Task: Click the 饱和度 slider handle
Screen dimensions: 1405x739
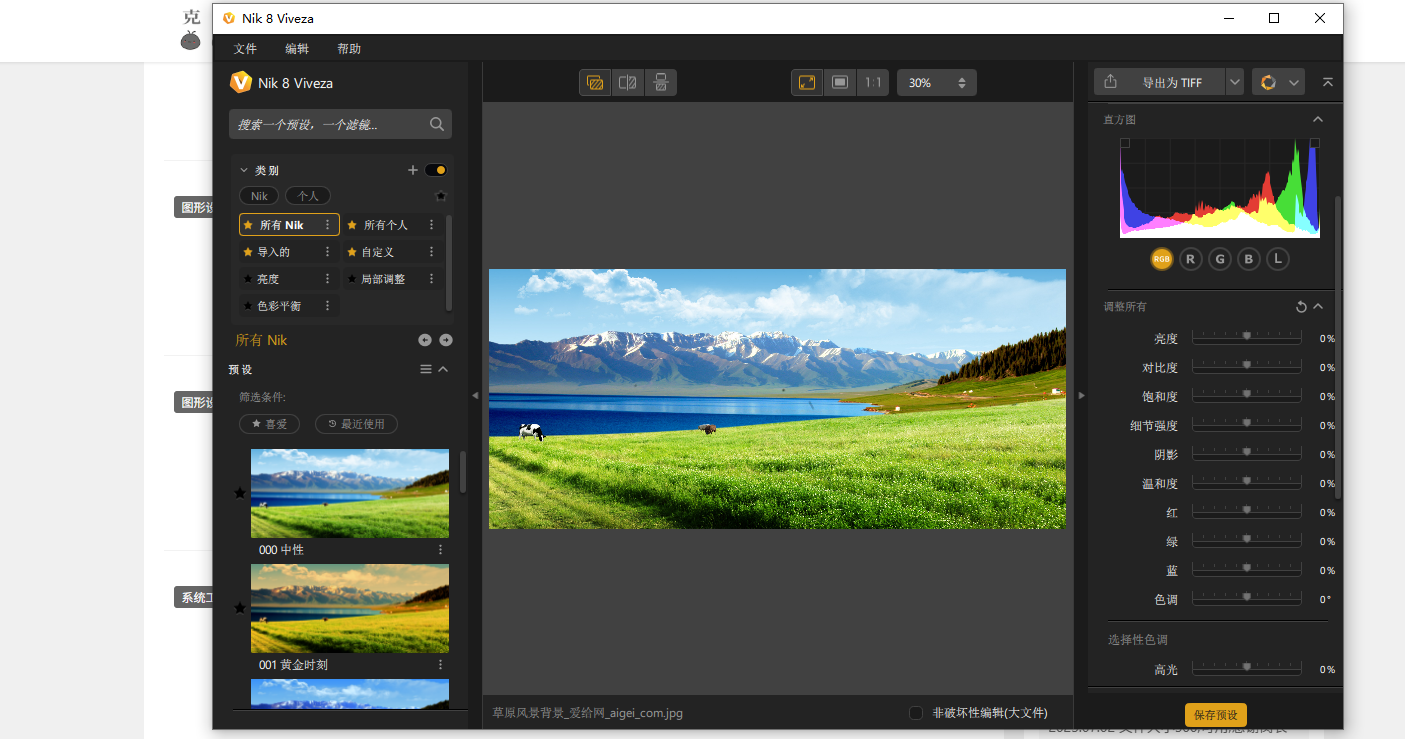Action: (1246, 395)
